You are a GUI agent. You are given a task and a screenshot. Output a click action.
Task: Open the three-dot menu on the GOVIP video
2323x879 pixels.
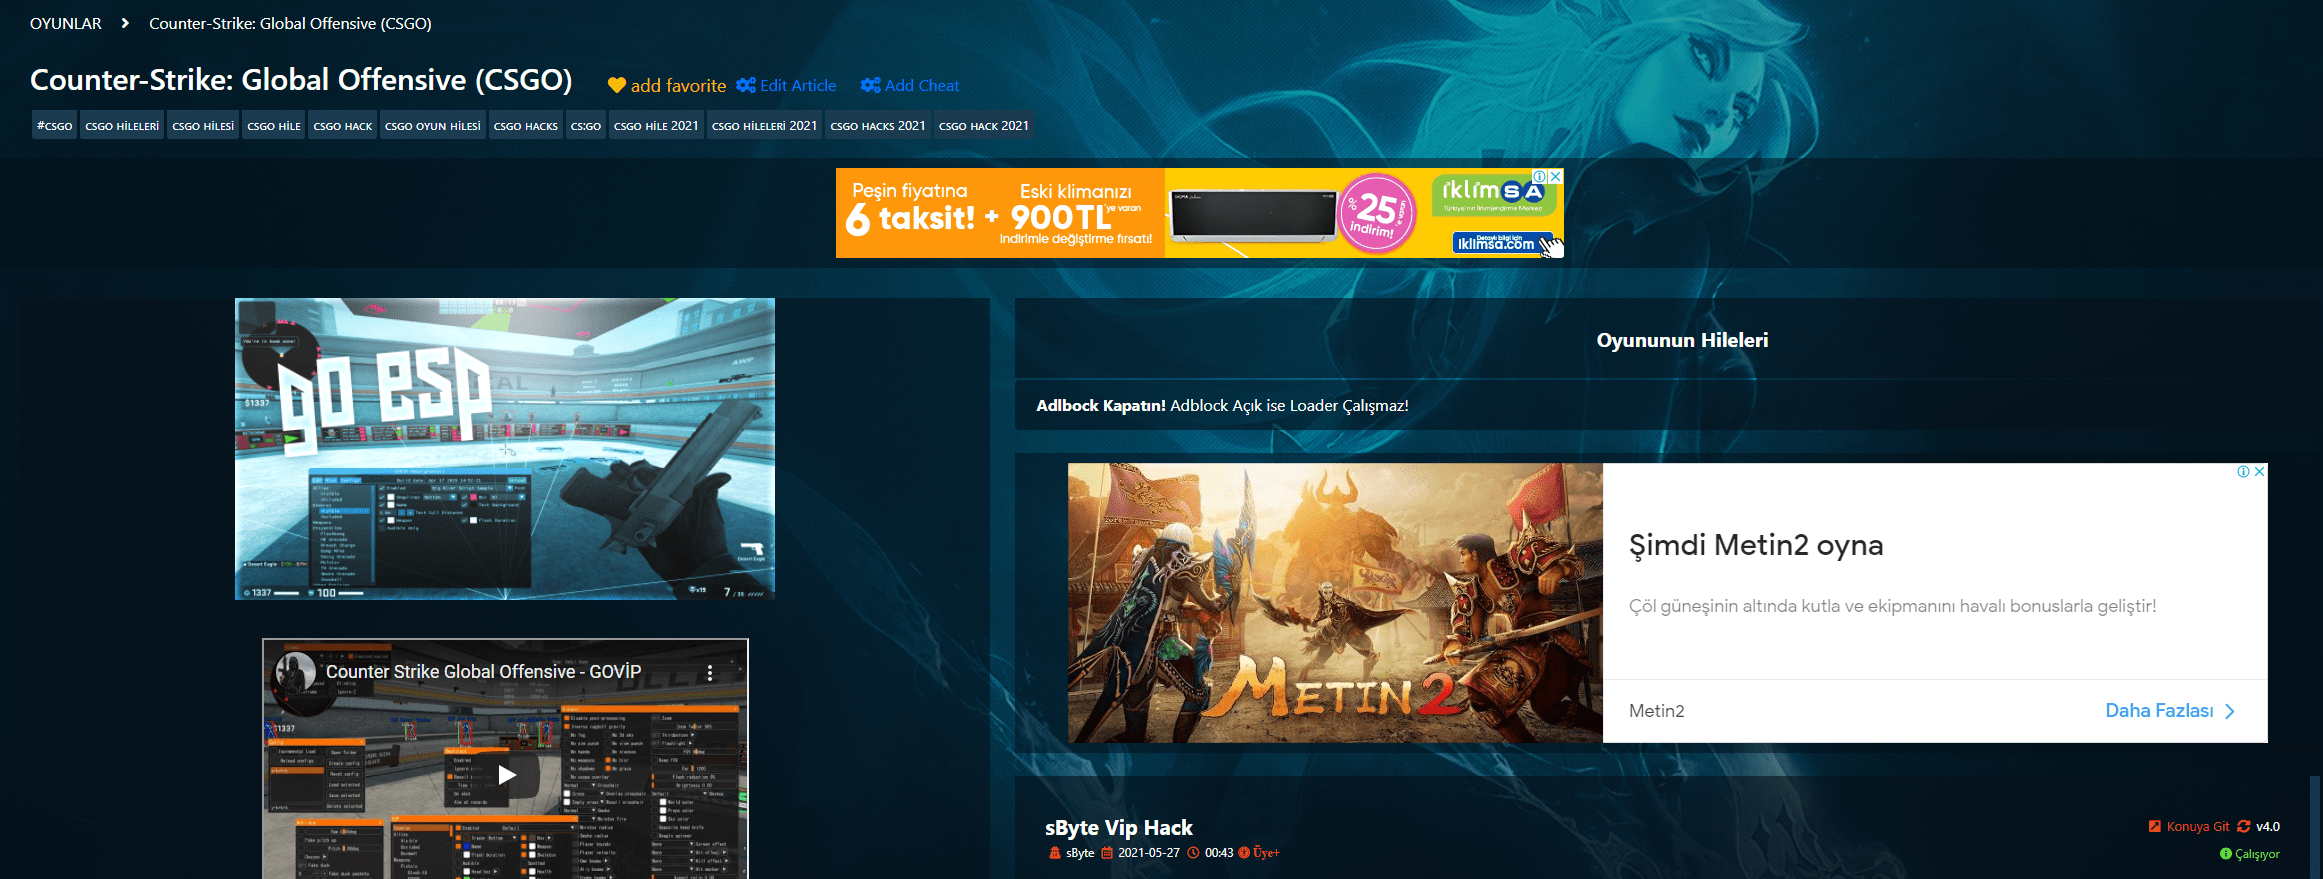coord(710,673)
